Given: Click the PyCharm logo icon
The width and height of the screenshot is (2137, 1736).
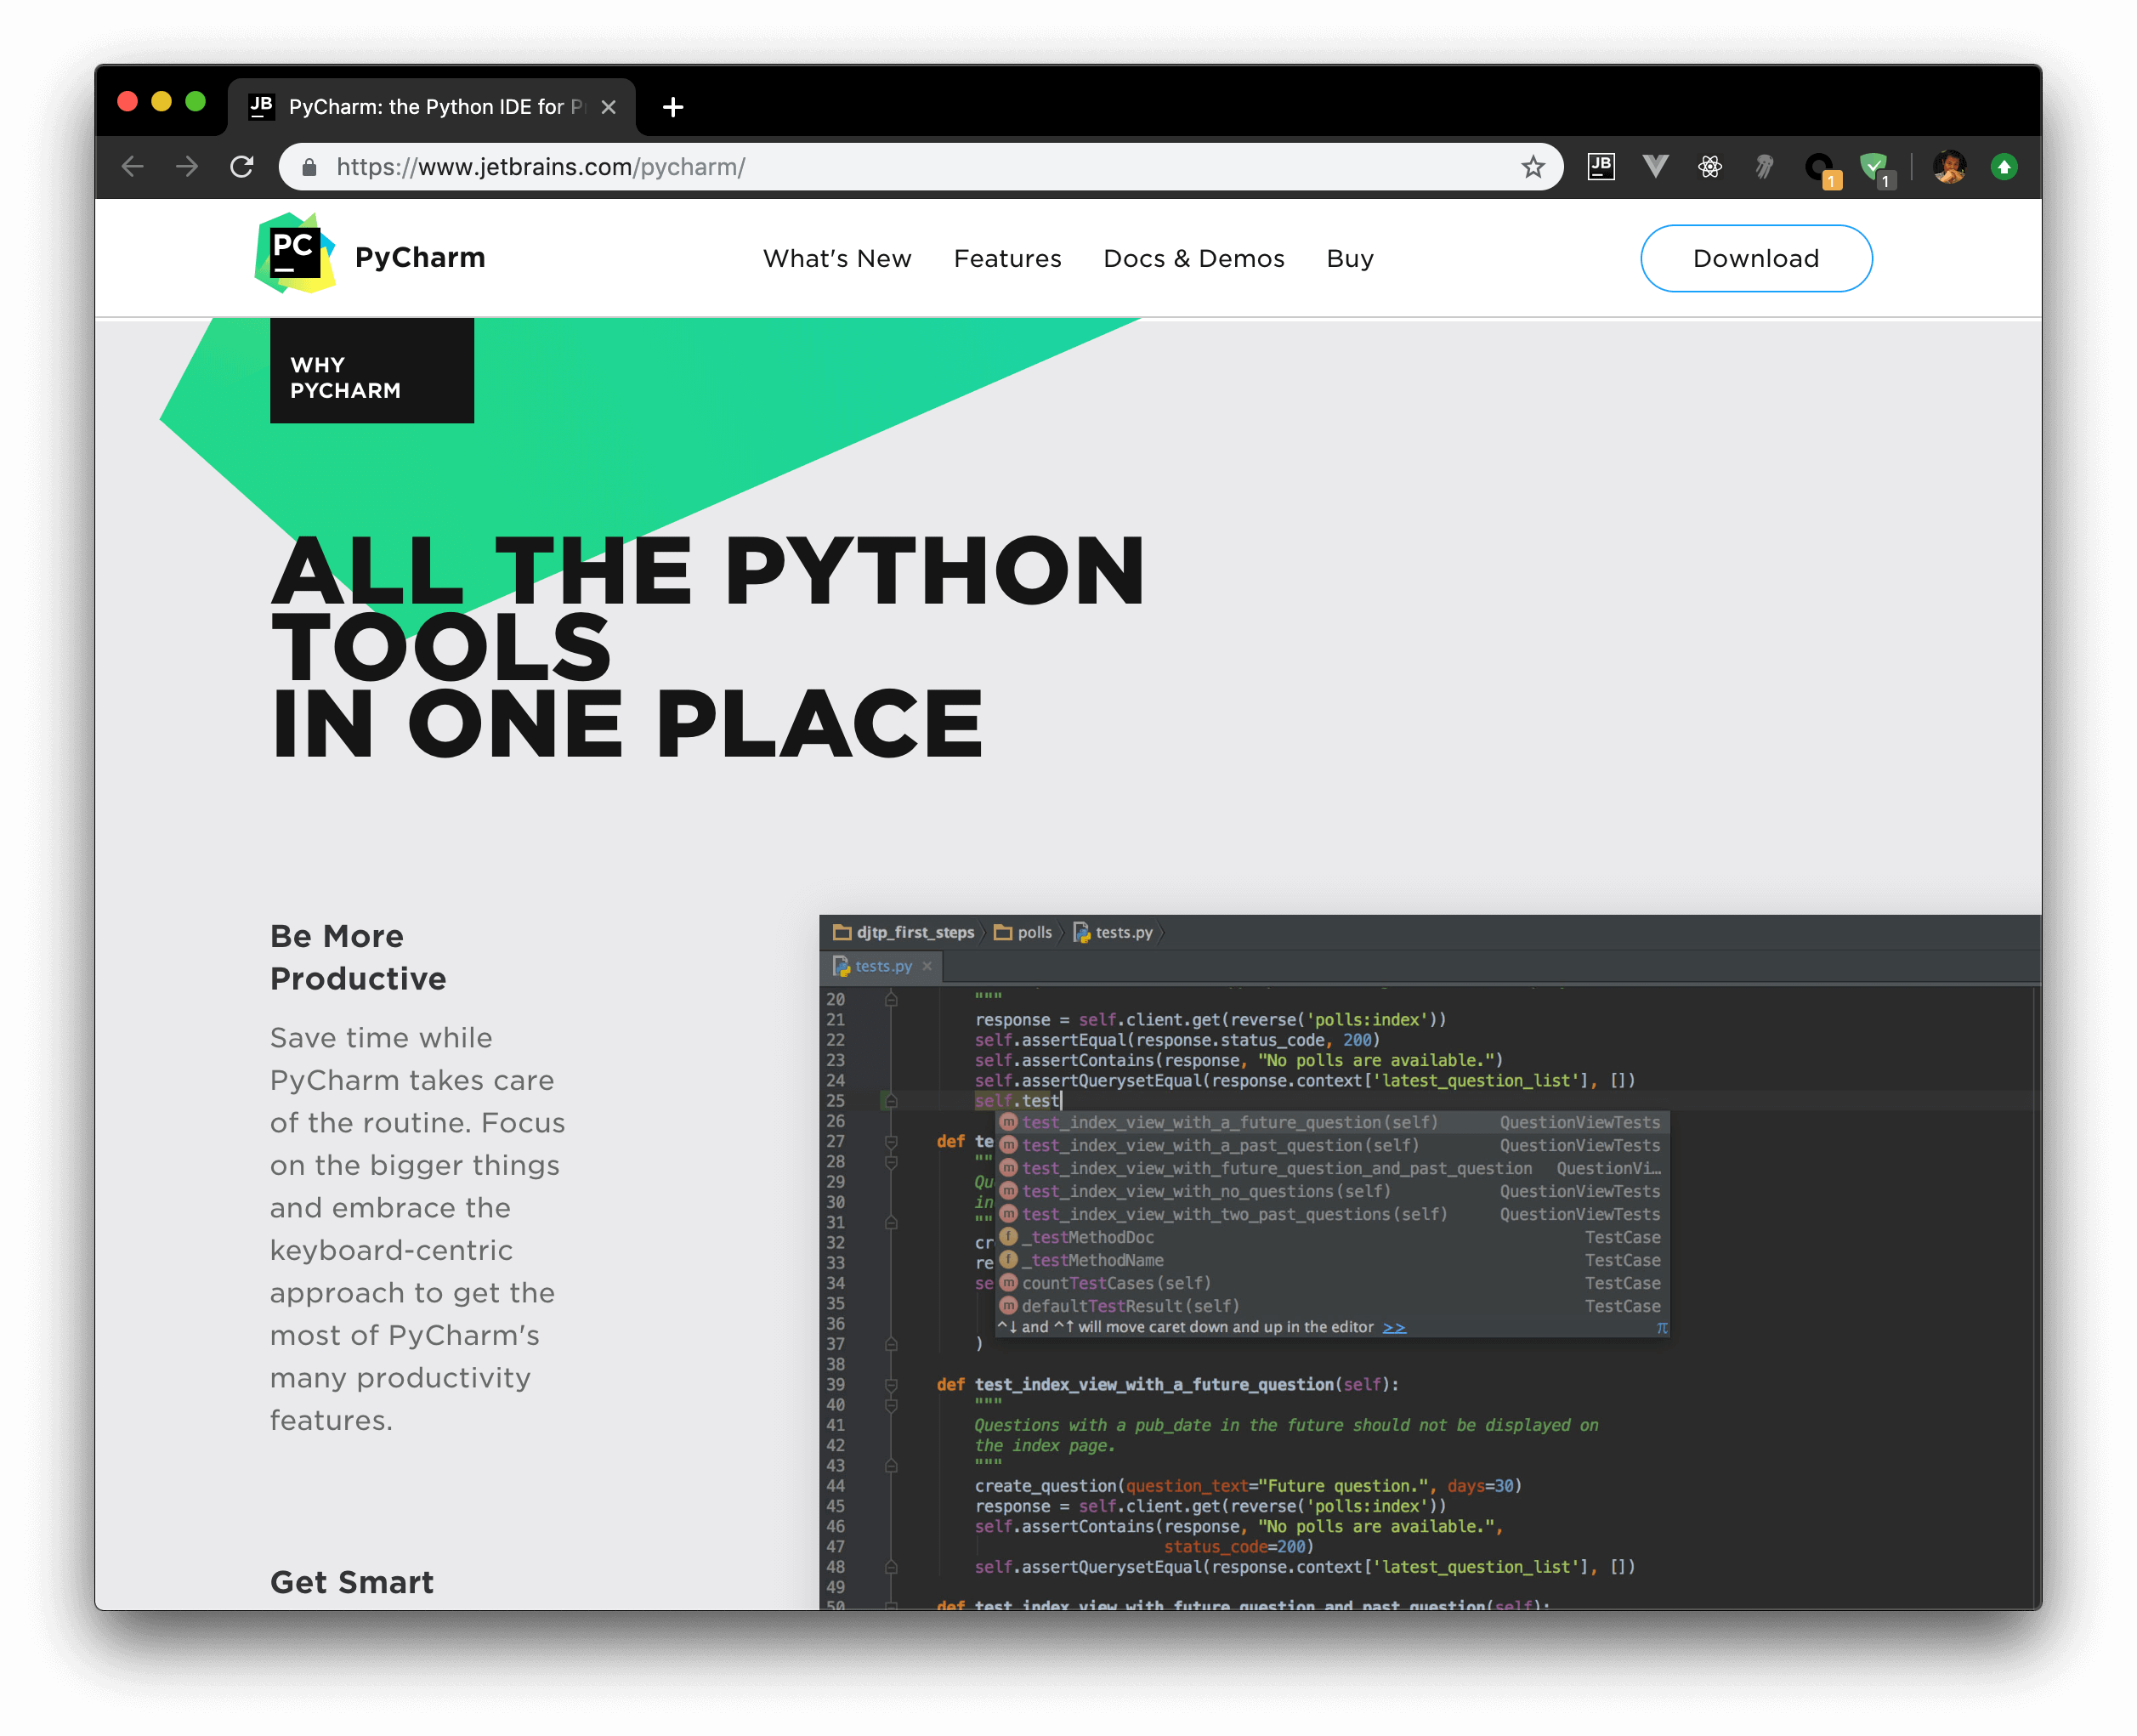Looking at the screenshot, I should [x=295, y=254].
